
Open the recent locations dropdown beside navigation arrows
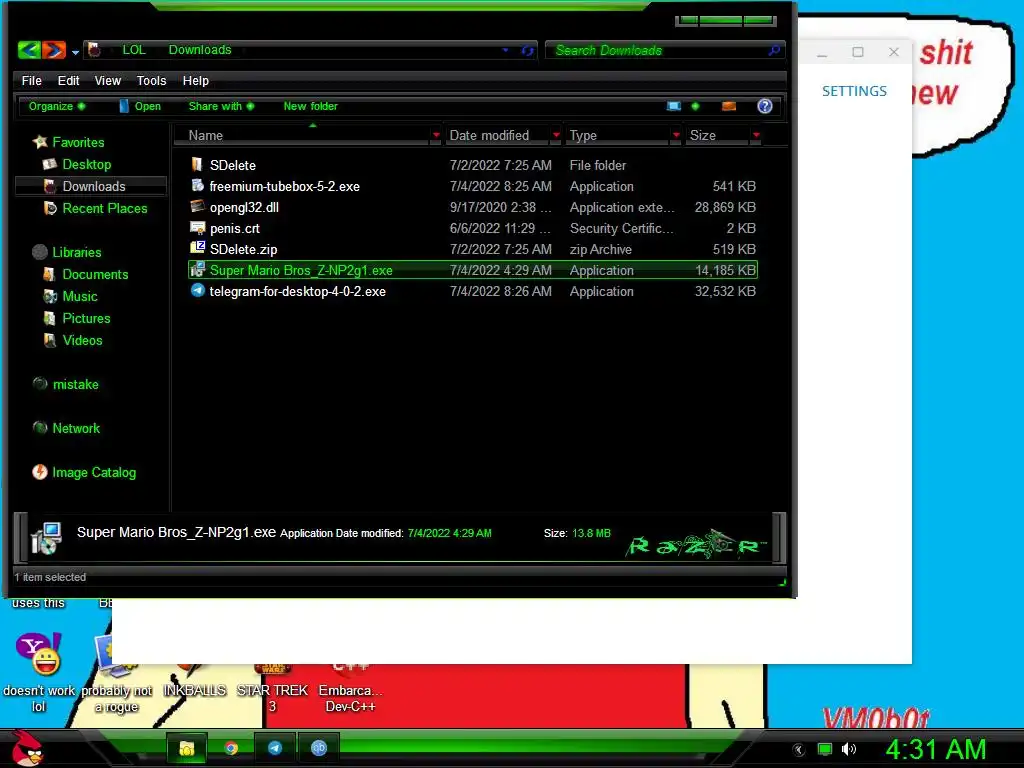tap(75, 52)
